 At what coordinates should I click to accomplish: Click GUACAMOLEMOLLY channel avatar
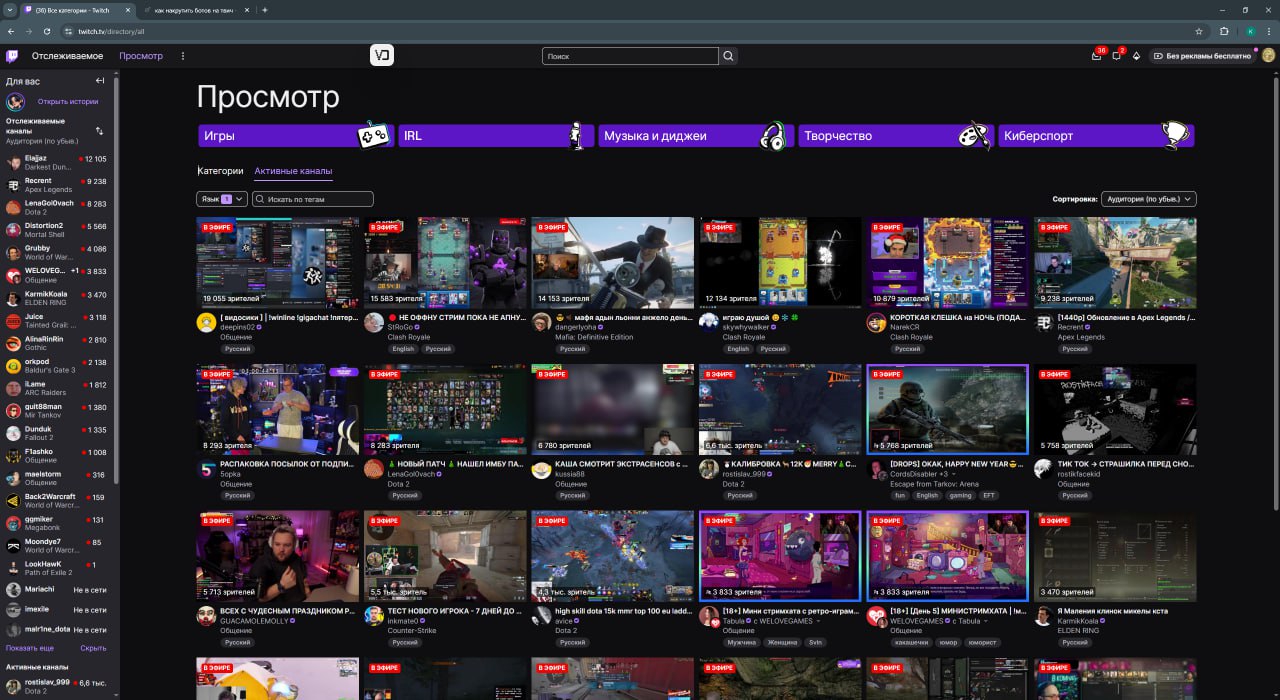(206, 615)
